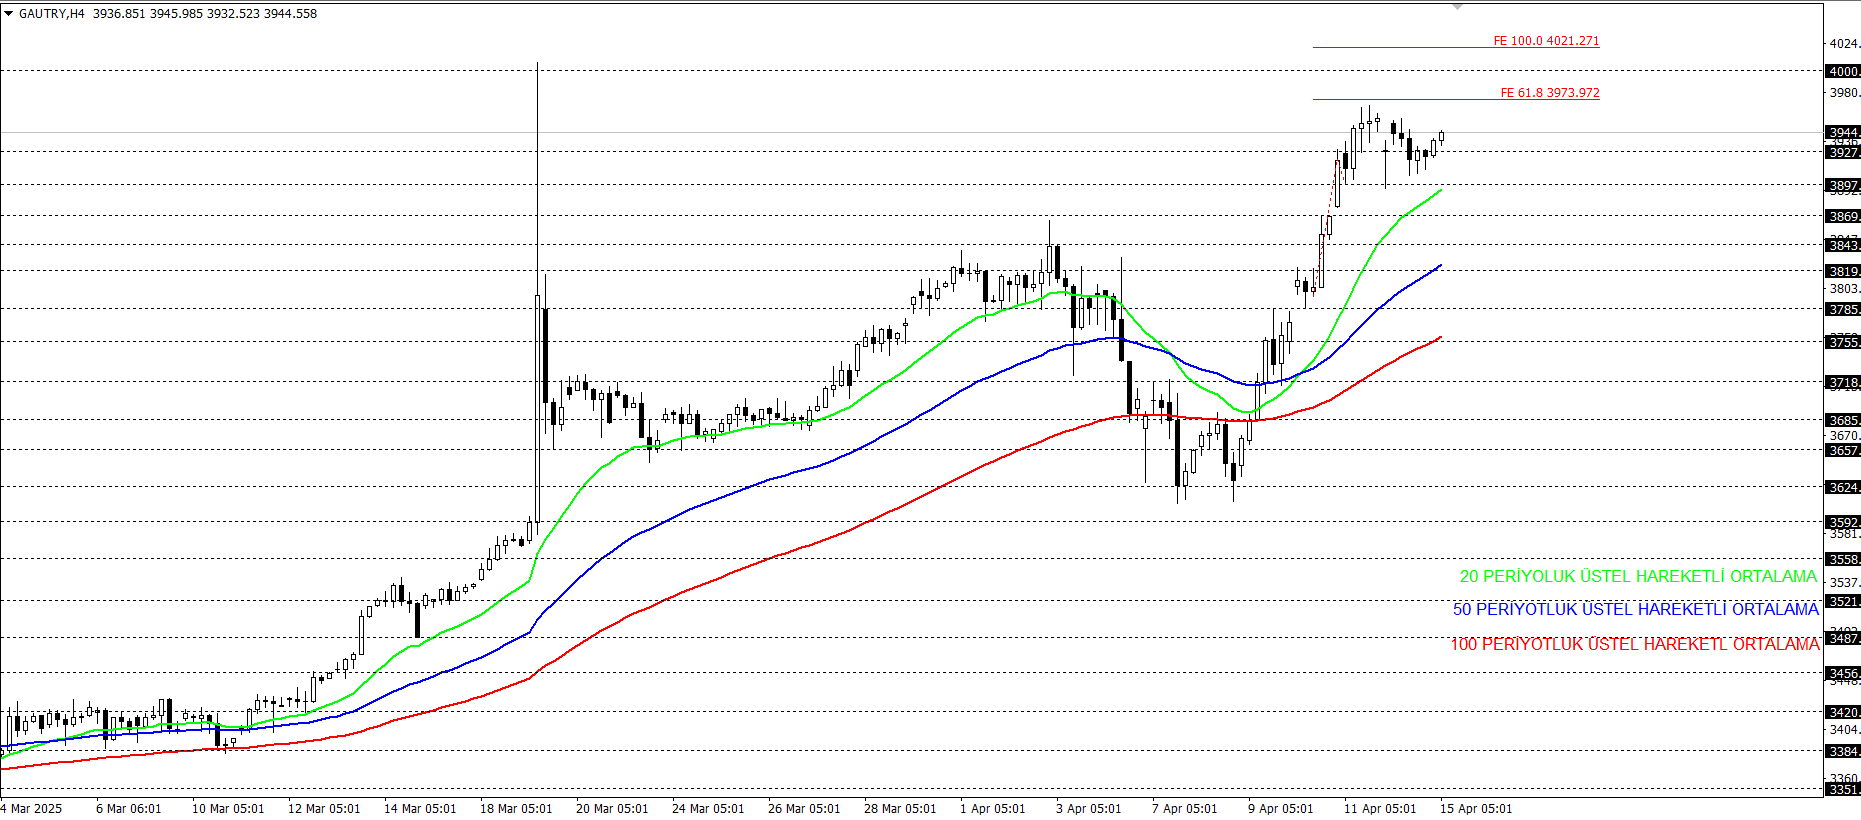Click the 3384 price level label
Viewport: 1861px width, 820px height.
click(x=1843, y=751)
